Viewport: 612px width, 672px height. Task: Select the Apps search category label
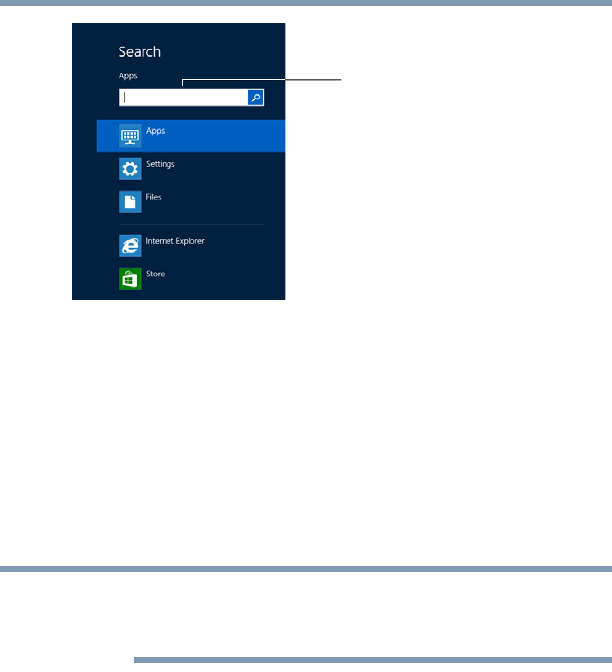click(155, 131)
